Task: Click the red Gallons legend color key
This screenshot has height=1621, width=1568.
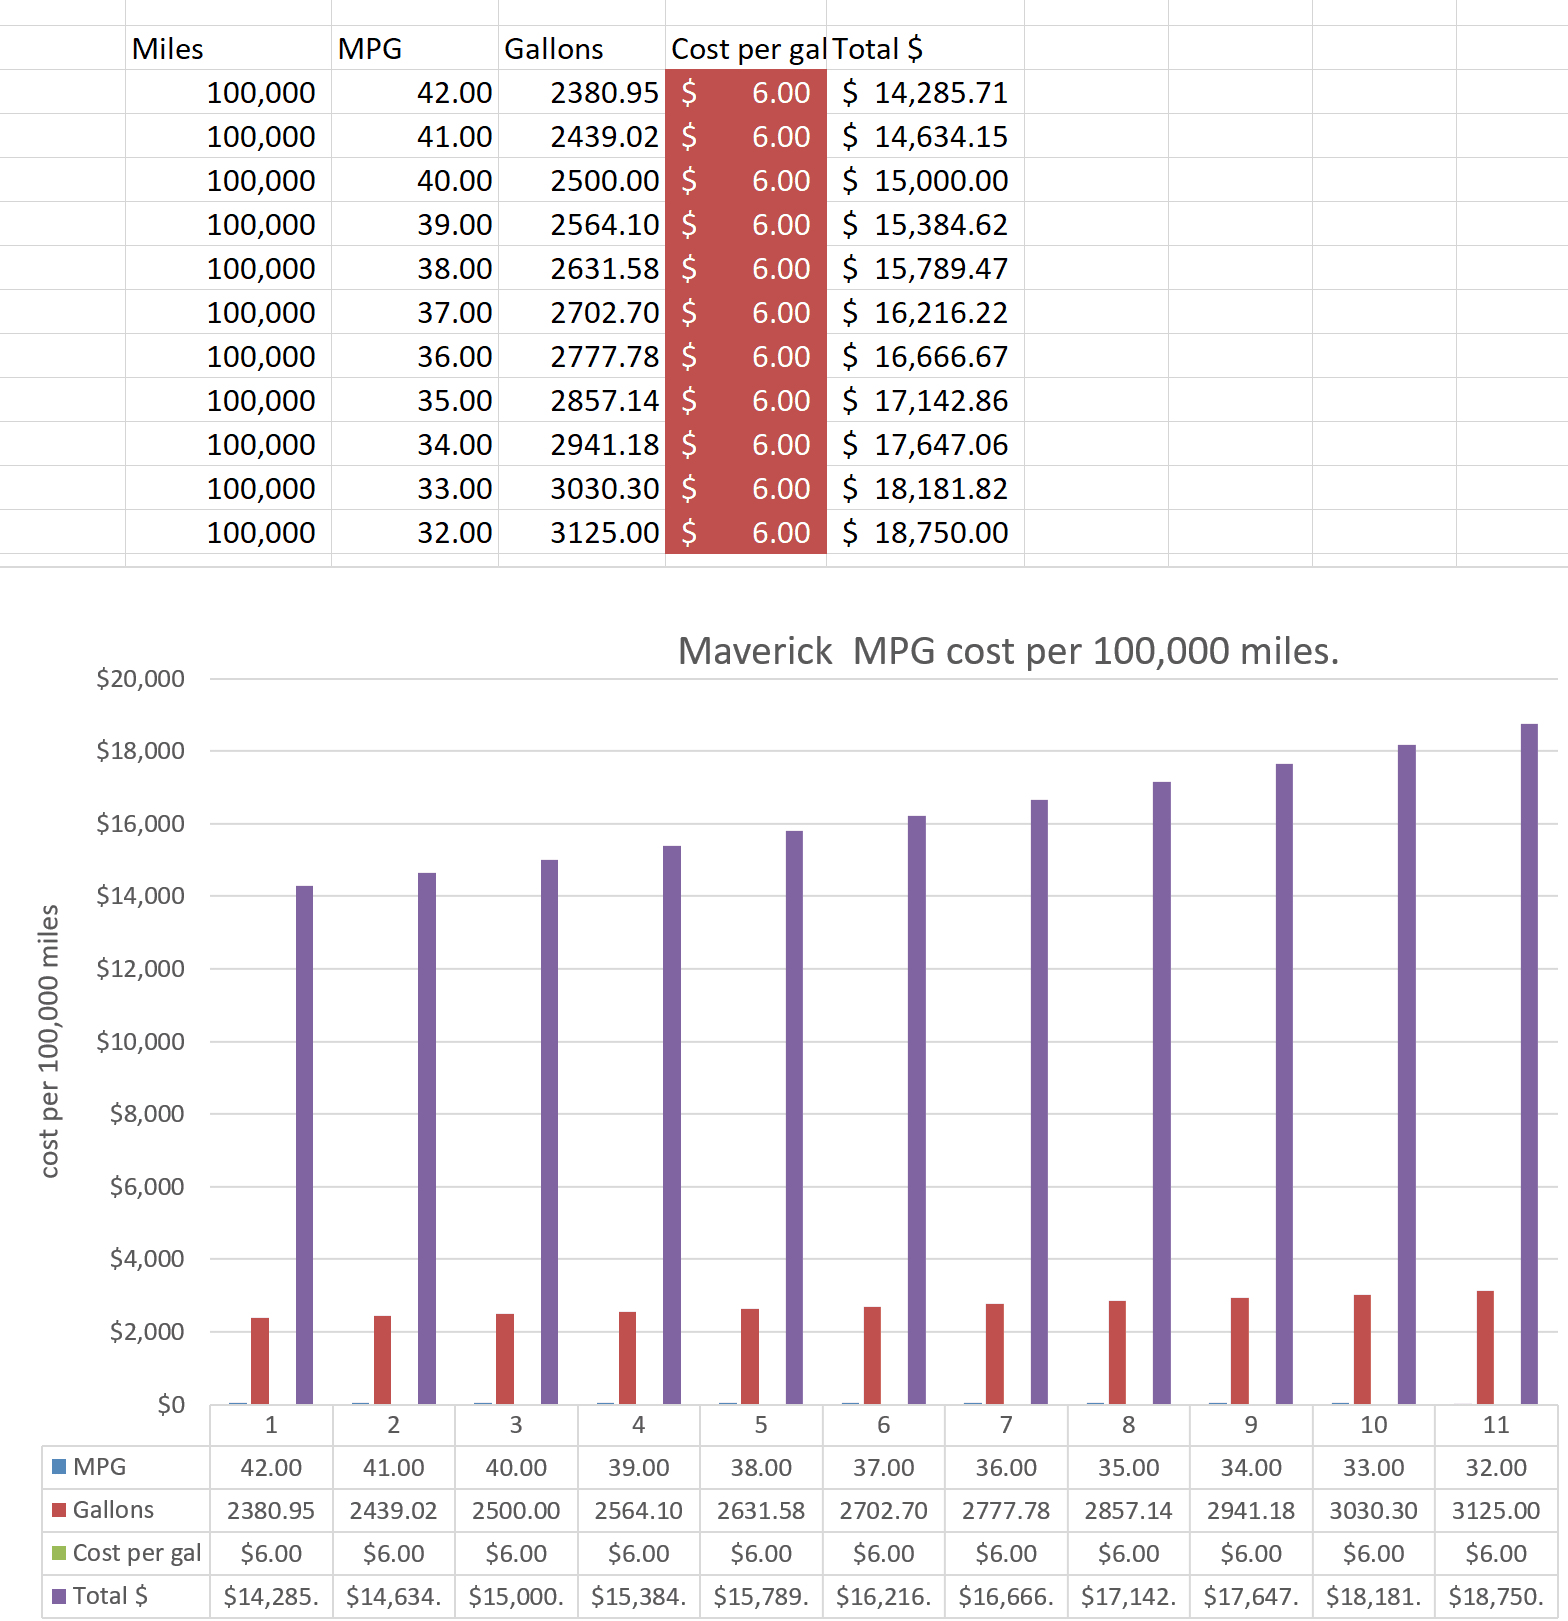Action: coord(59,1510)
